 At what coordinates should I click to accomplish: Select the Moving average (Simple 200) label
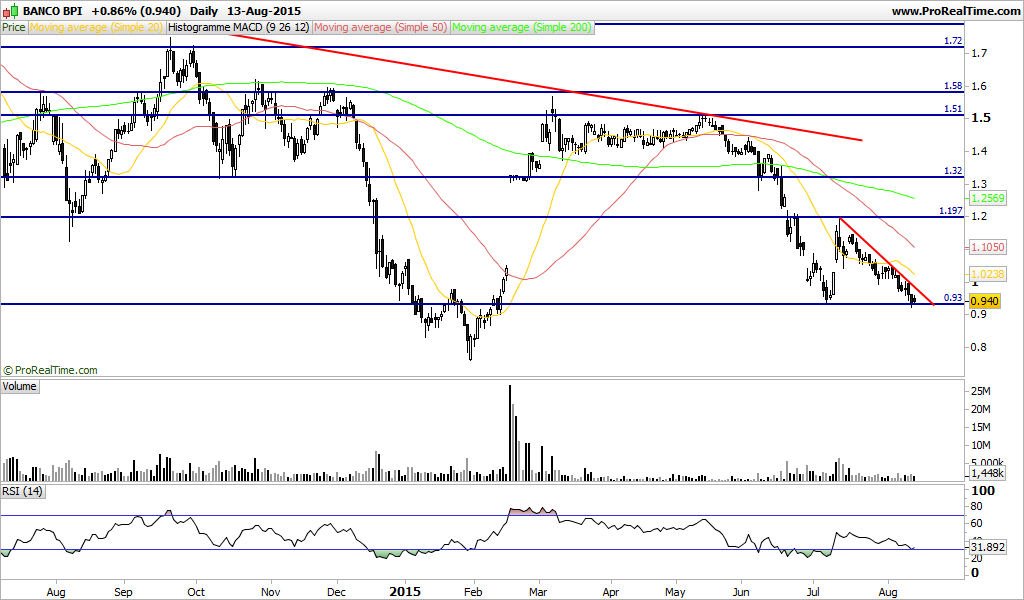[522, 27]
